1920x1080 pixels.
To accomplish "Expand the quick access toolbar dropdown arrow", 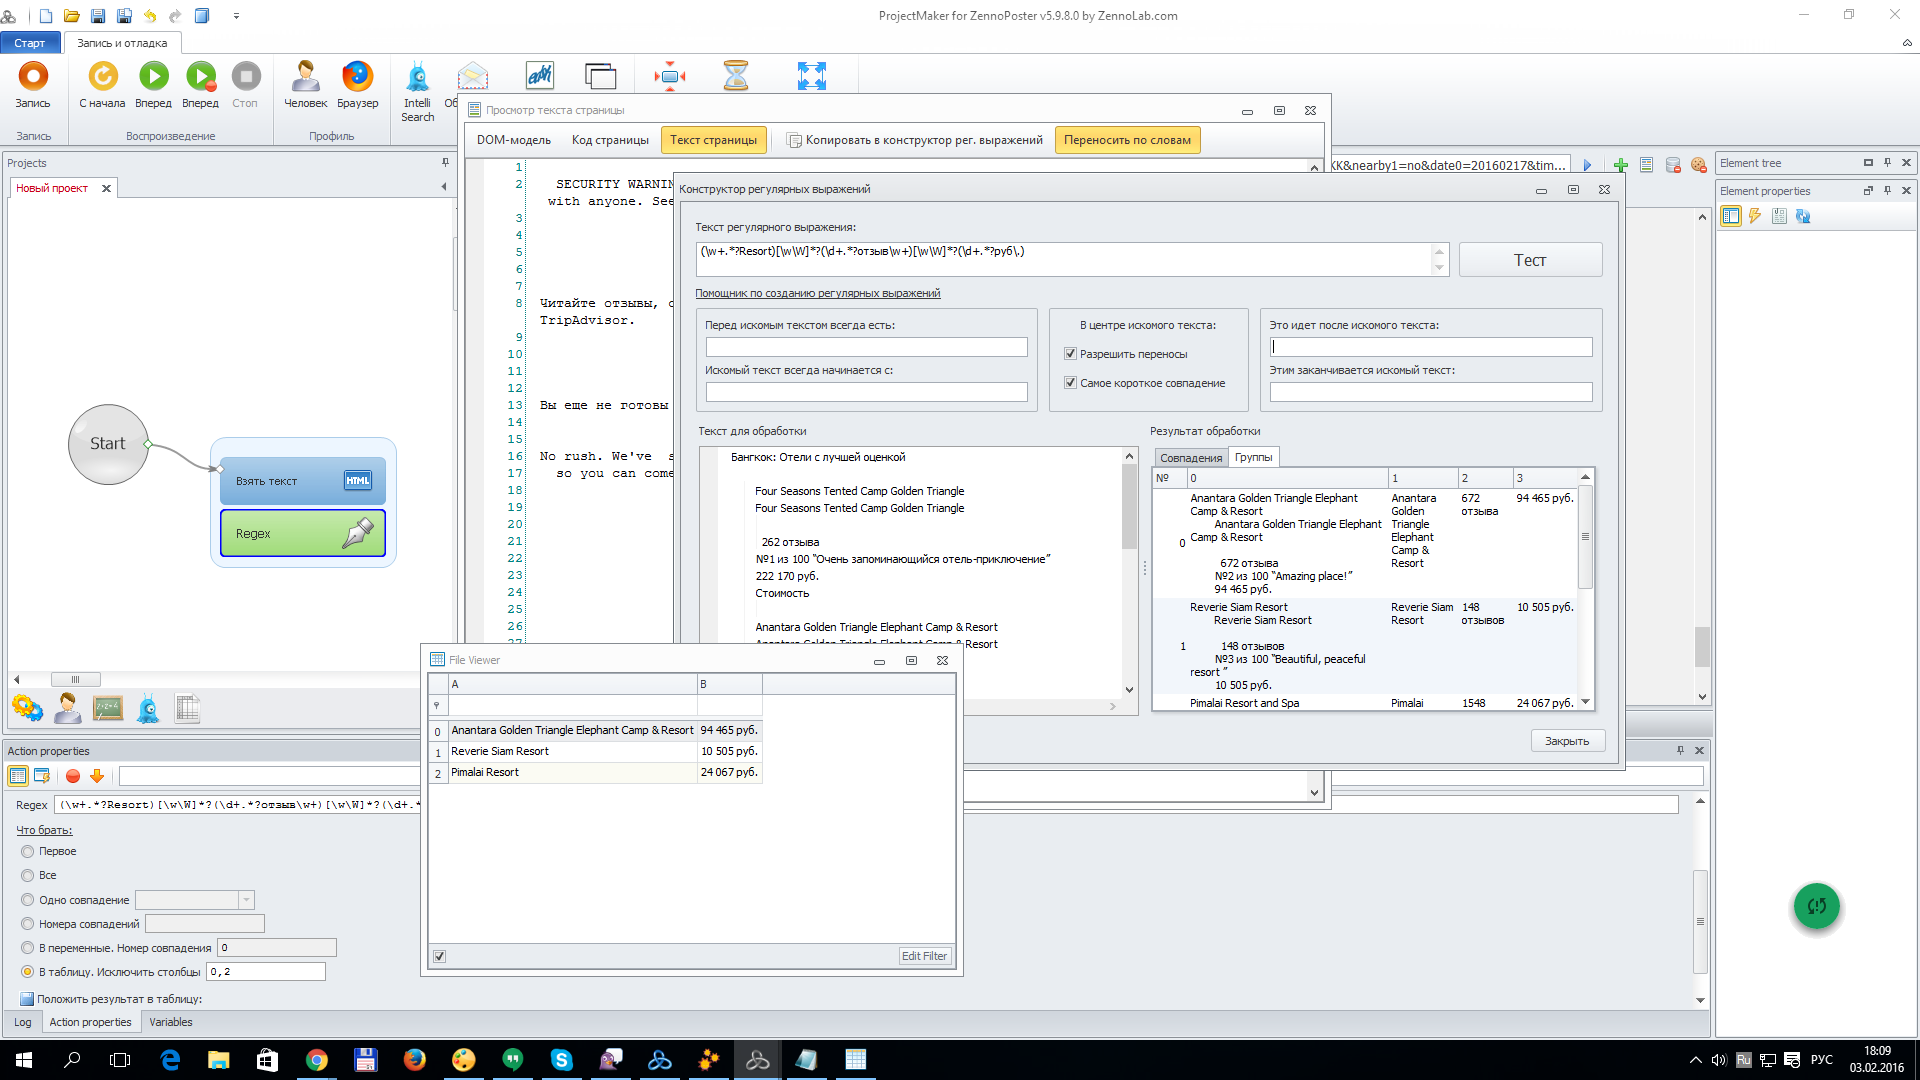I will click(x=236, y=16).
